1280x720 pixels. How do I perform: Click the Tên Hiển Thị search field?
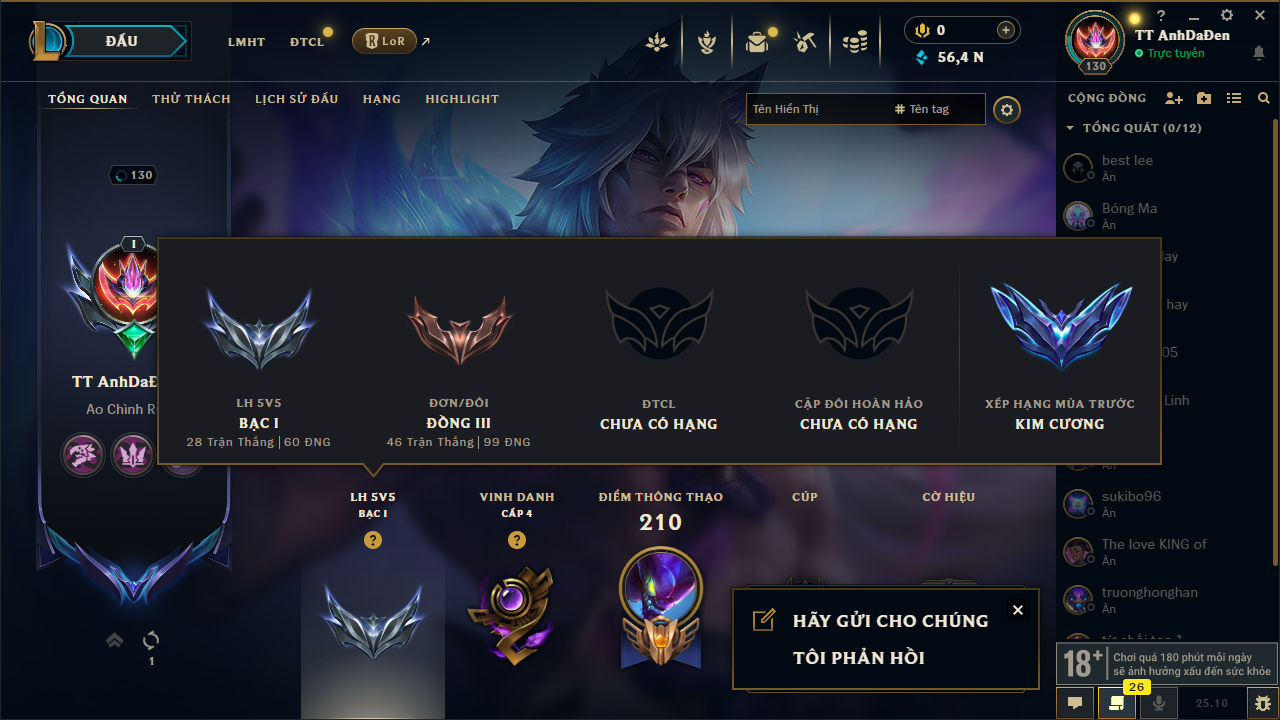click(x=817, y=109)
